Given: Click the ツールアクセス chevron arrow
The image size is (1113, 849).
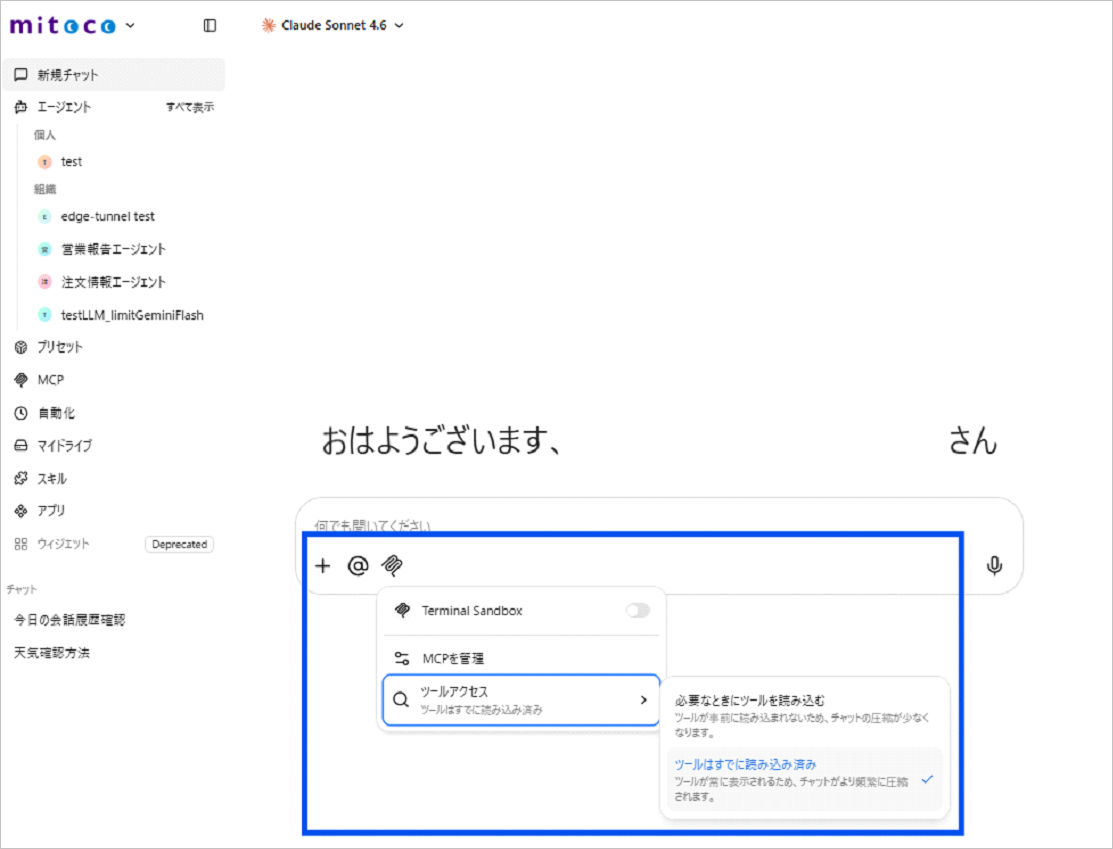Looking at the screenshot, I should coord(644,700).
